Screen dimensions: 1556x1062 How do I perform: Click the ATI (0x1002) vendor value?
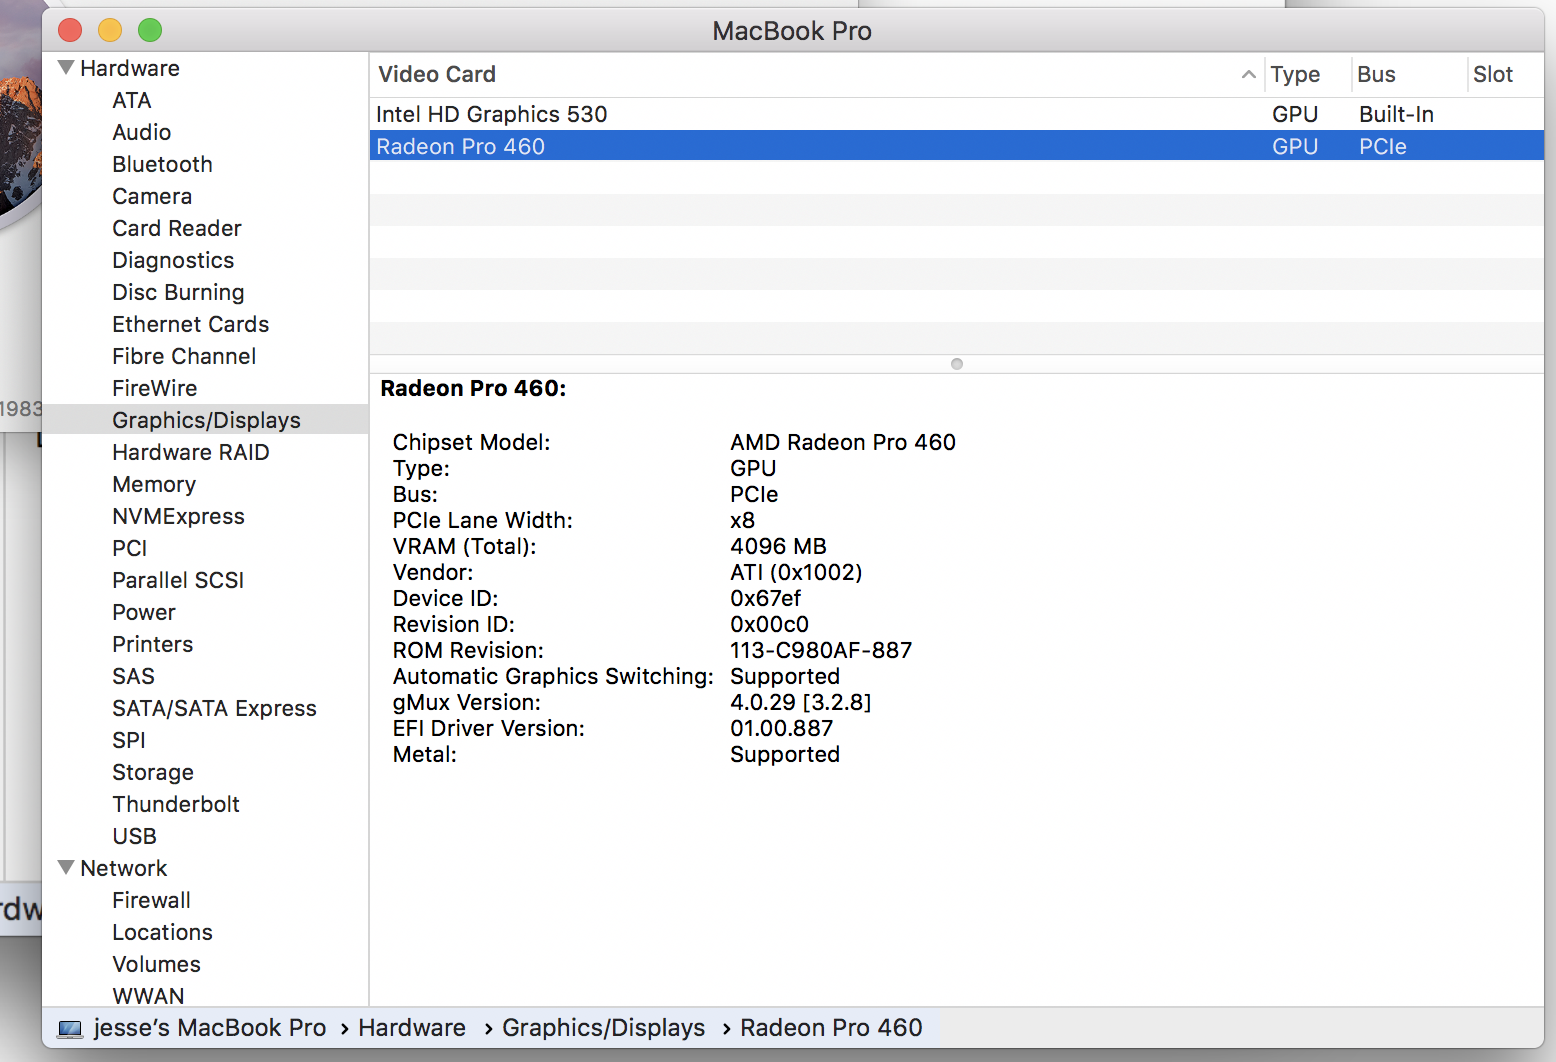click(796, 572)
